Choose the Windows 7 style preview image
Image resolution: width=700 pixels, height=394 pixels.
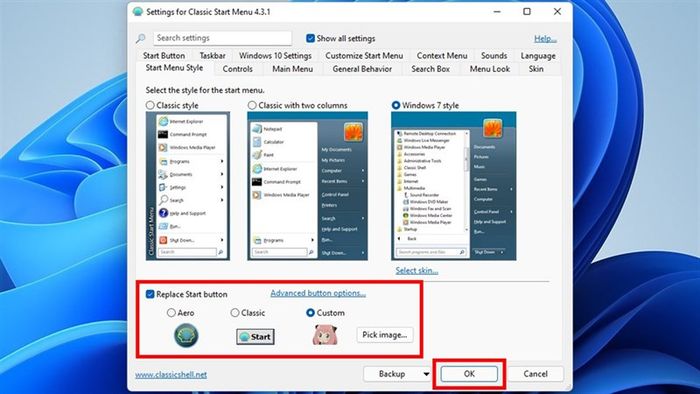[454, 186]
